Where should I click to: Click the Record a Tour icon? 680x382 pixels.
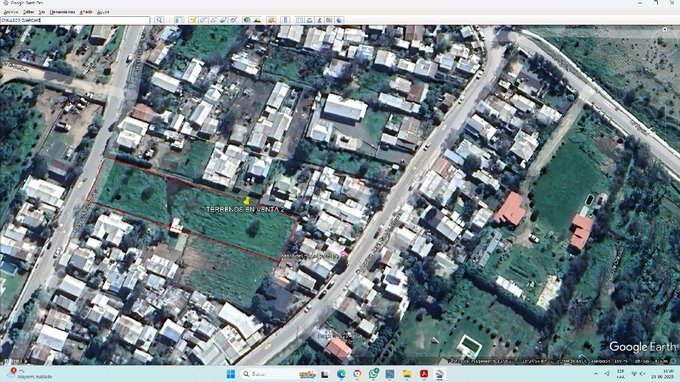[x=233, y=20]
